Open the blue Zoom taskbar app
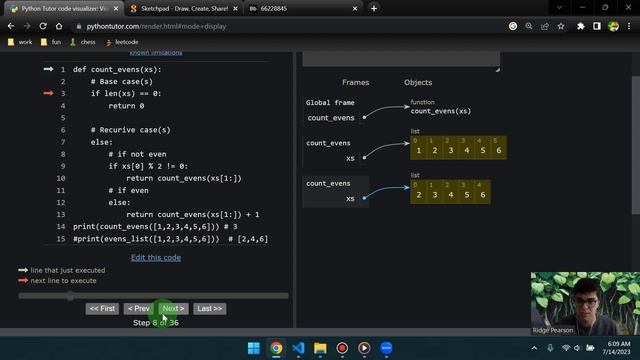This screenshot has height=360, width=640. tap(386, 348)
